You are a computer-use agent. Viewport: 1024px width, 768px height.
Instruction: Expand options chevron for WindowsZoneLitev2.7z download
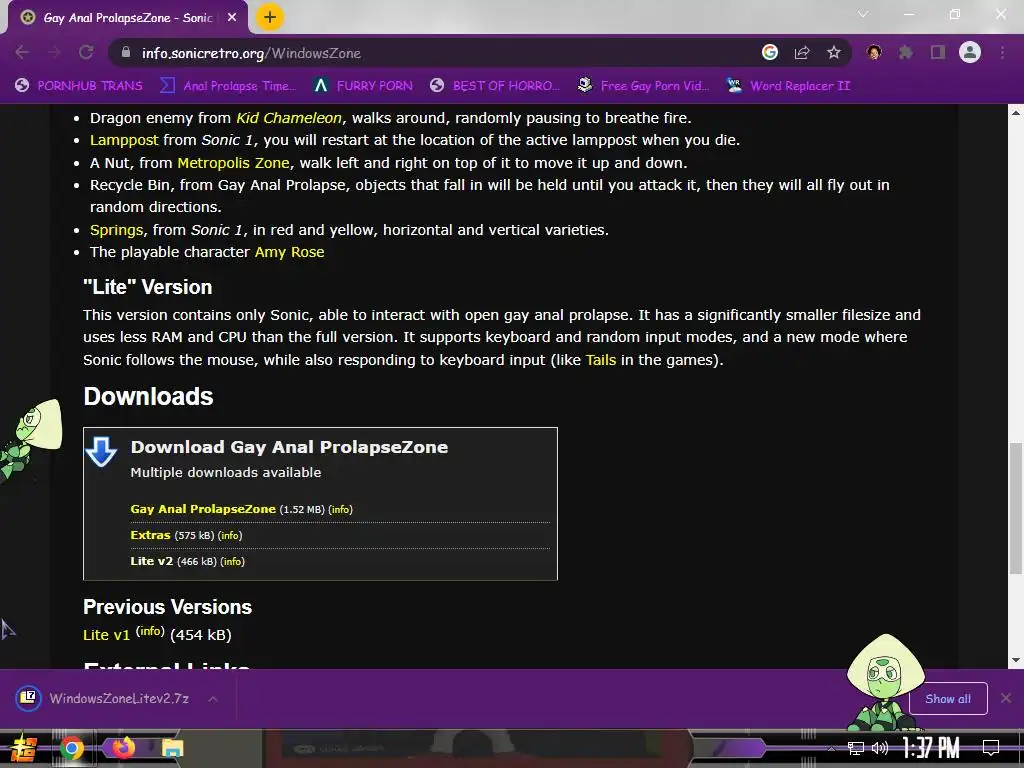pyautogui.click(x=213, y=699)
